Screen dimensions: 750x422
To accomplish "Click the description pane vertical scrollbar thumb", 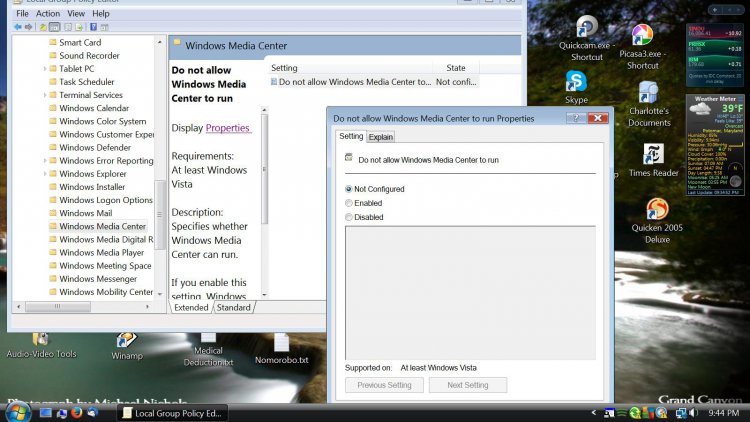I will coord(264,169).
